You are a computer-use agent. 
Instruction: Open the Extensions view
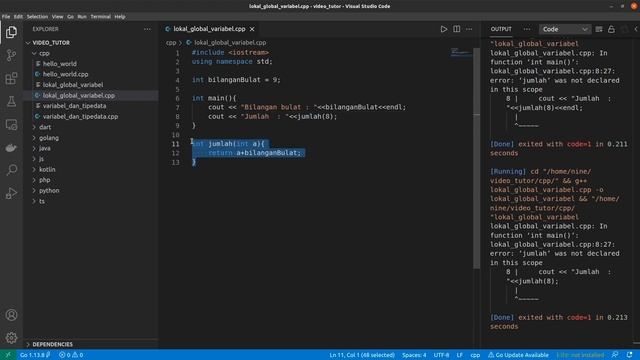coord(11,78)
